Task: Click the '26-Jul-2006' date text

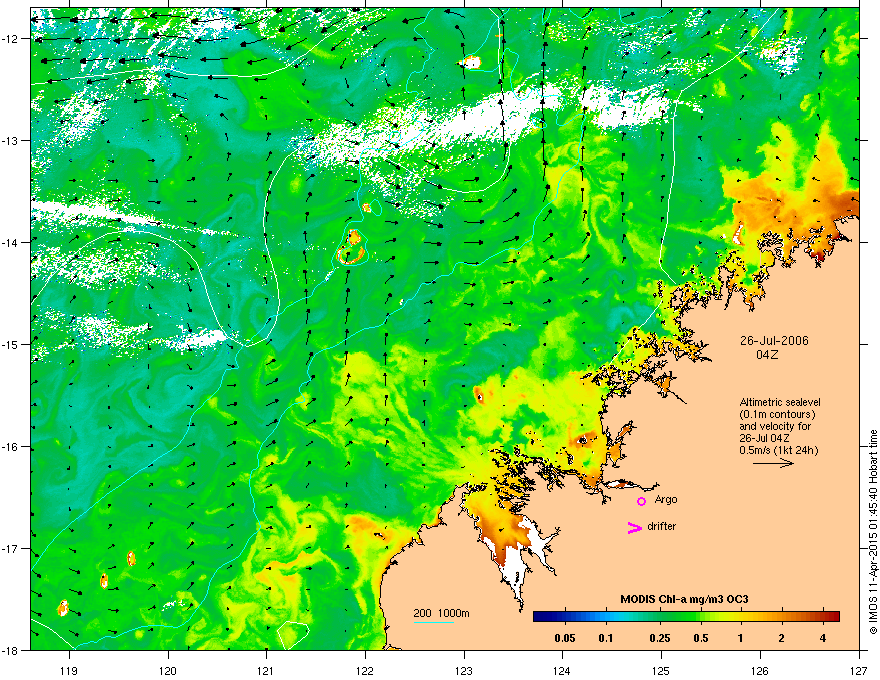Action: [774, 341]
